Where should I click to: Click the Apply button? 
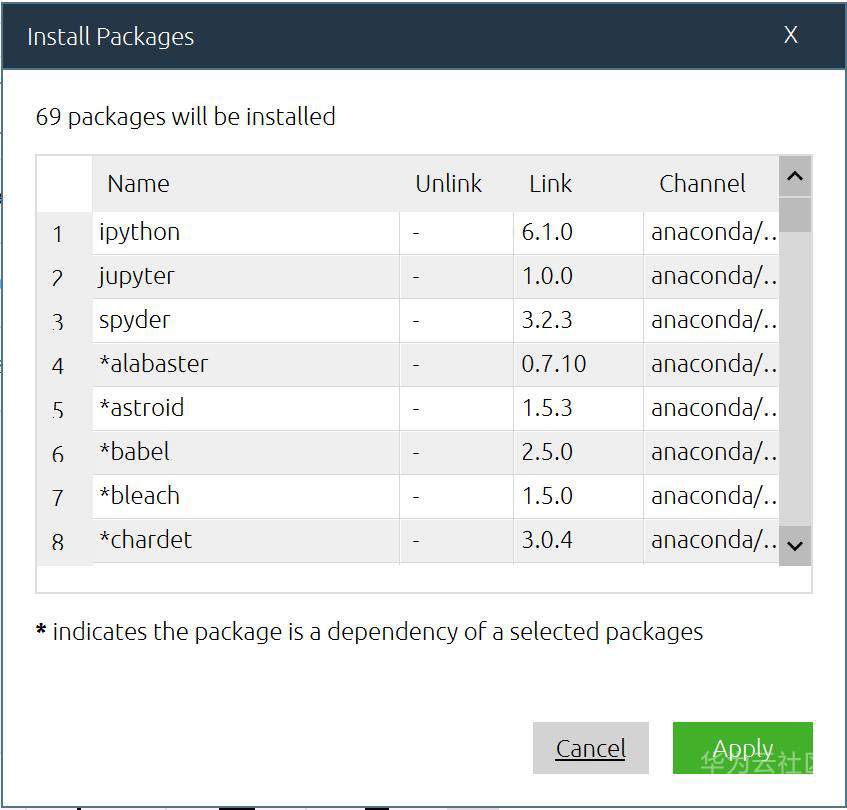(x=742, y=748)
